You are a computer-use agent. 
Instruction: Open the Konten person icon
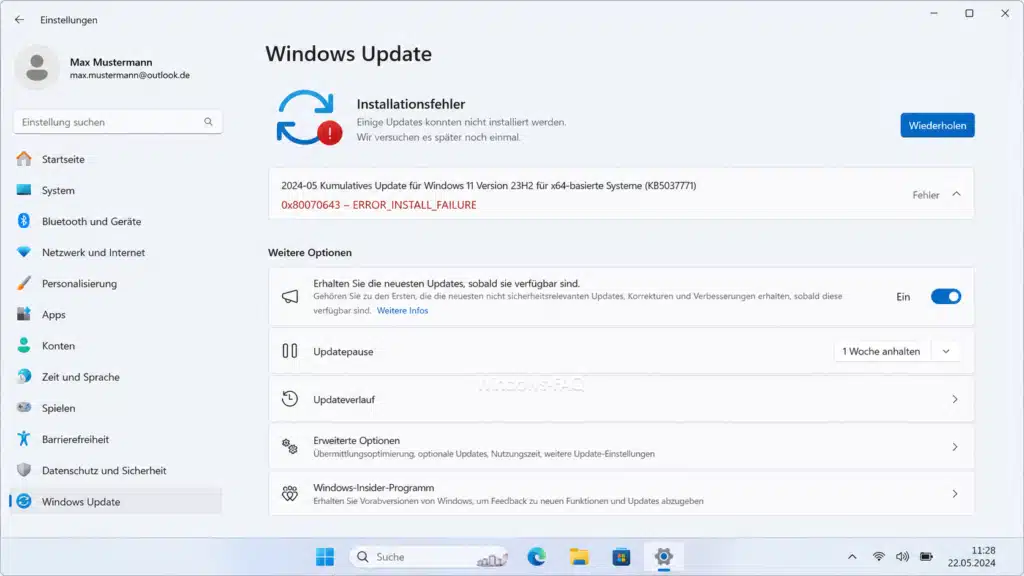[24, 345]
